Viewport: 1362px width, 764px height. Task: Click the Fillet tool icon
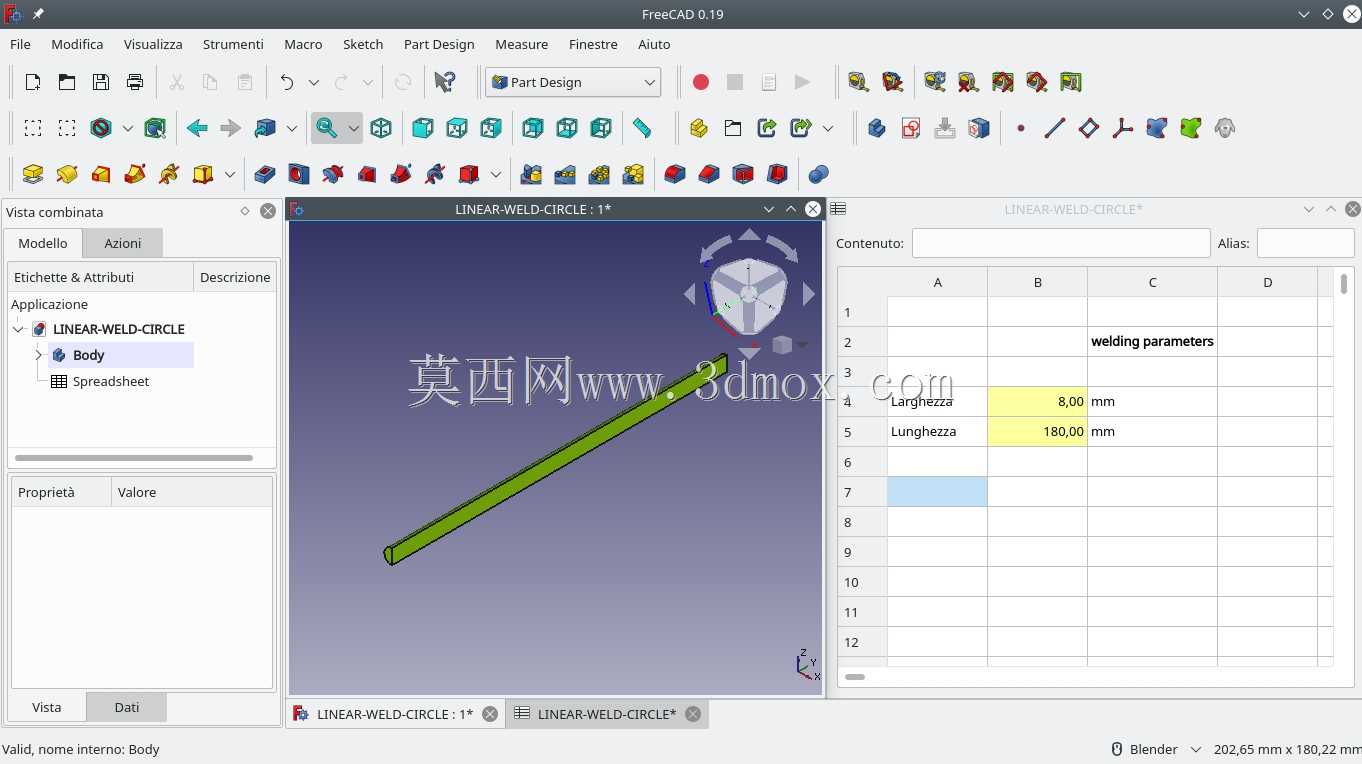(675, 174)
